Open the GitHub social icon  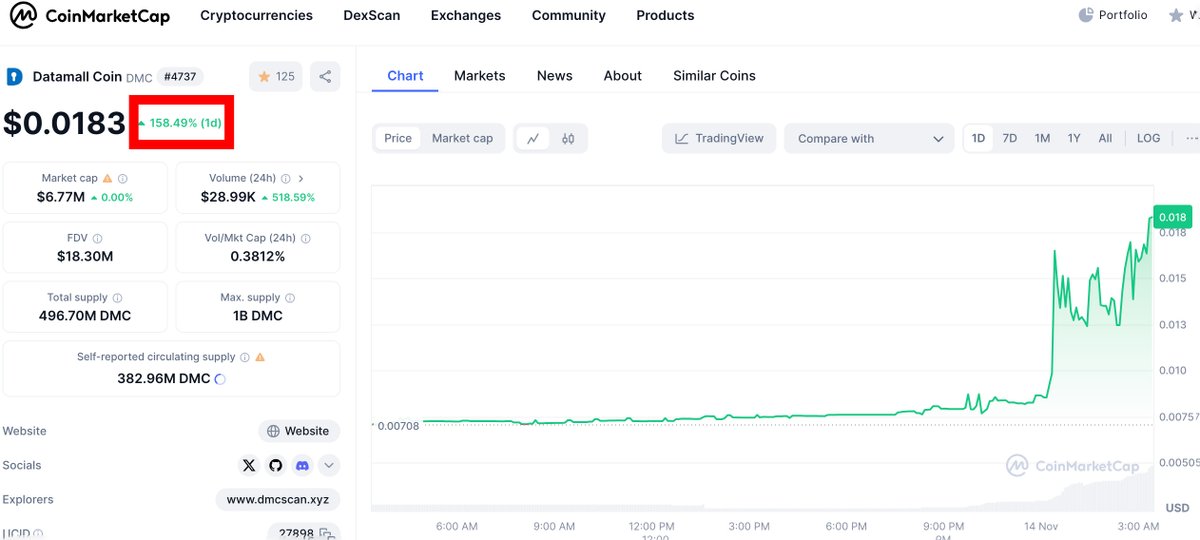click(x=276, y=465)
